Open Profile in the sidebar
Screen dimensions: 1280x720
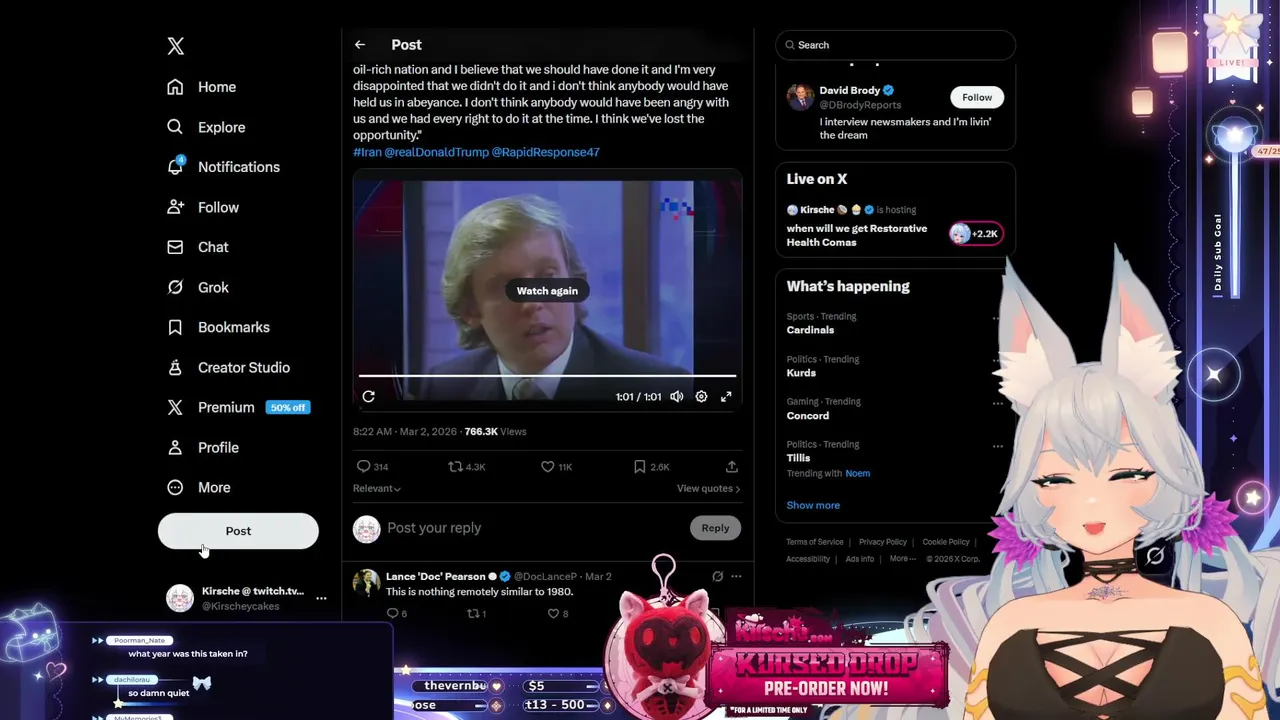204,447
